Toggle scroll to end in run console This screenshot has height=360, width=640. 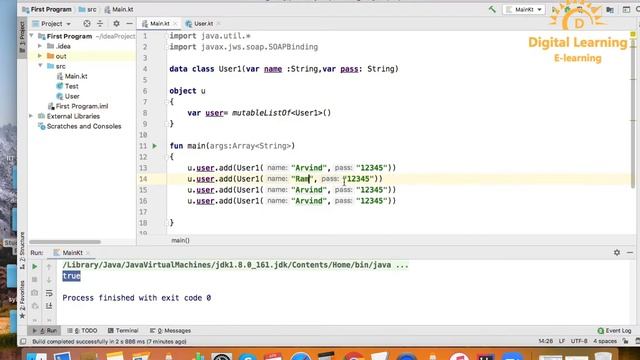tap(49, 306)
